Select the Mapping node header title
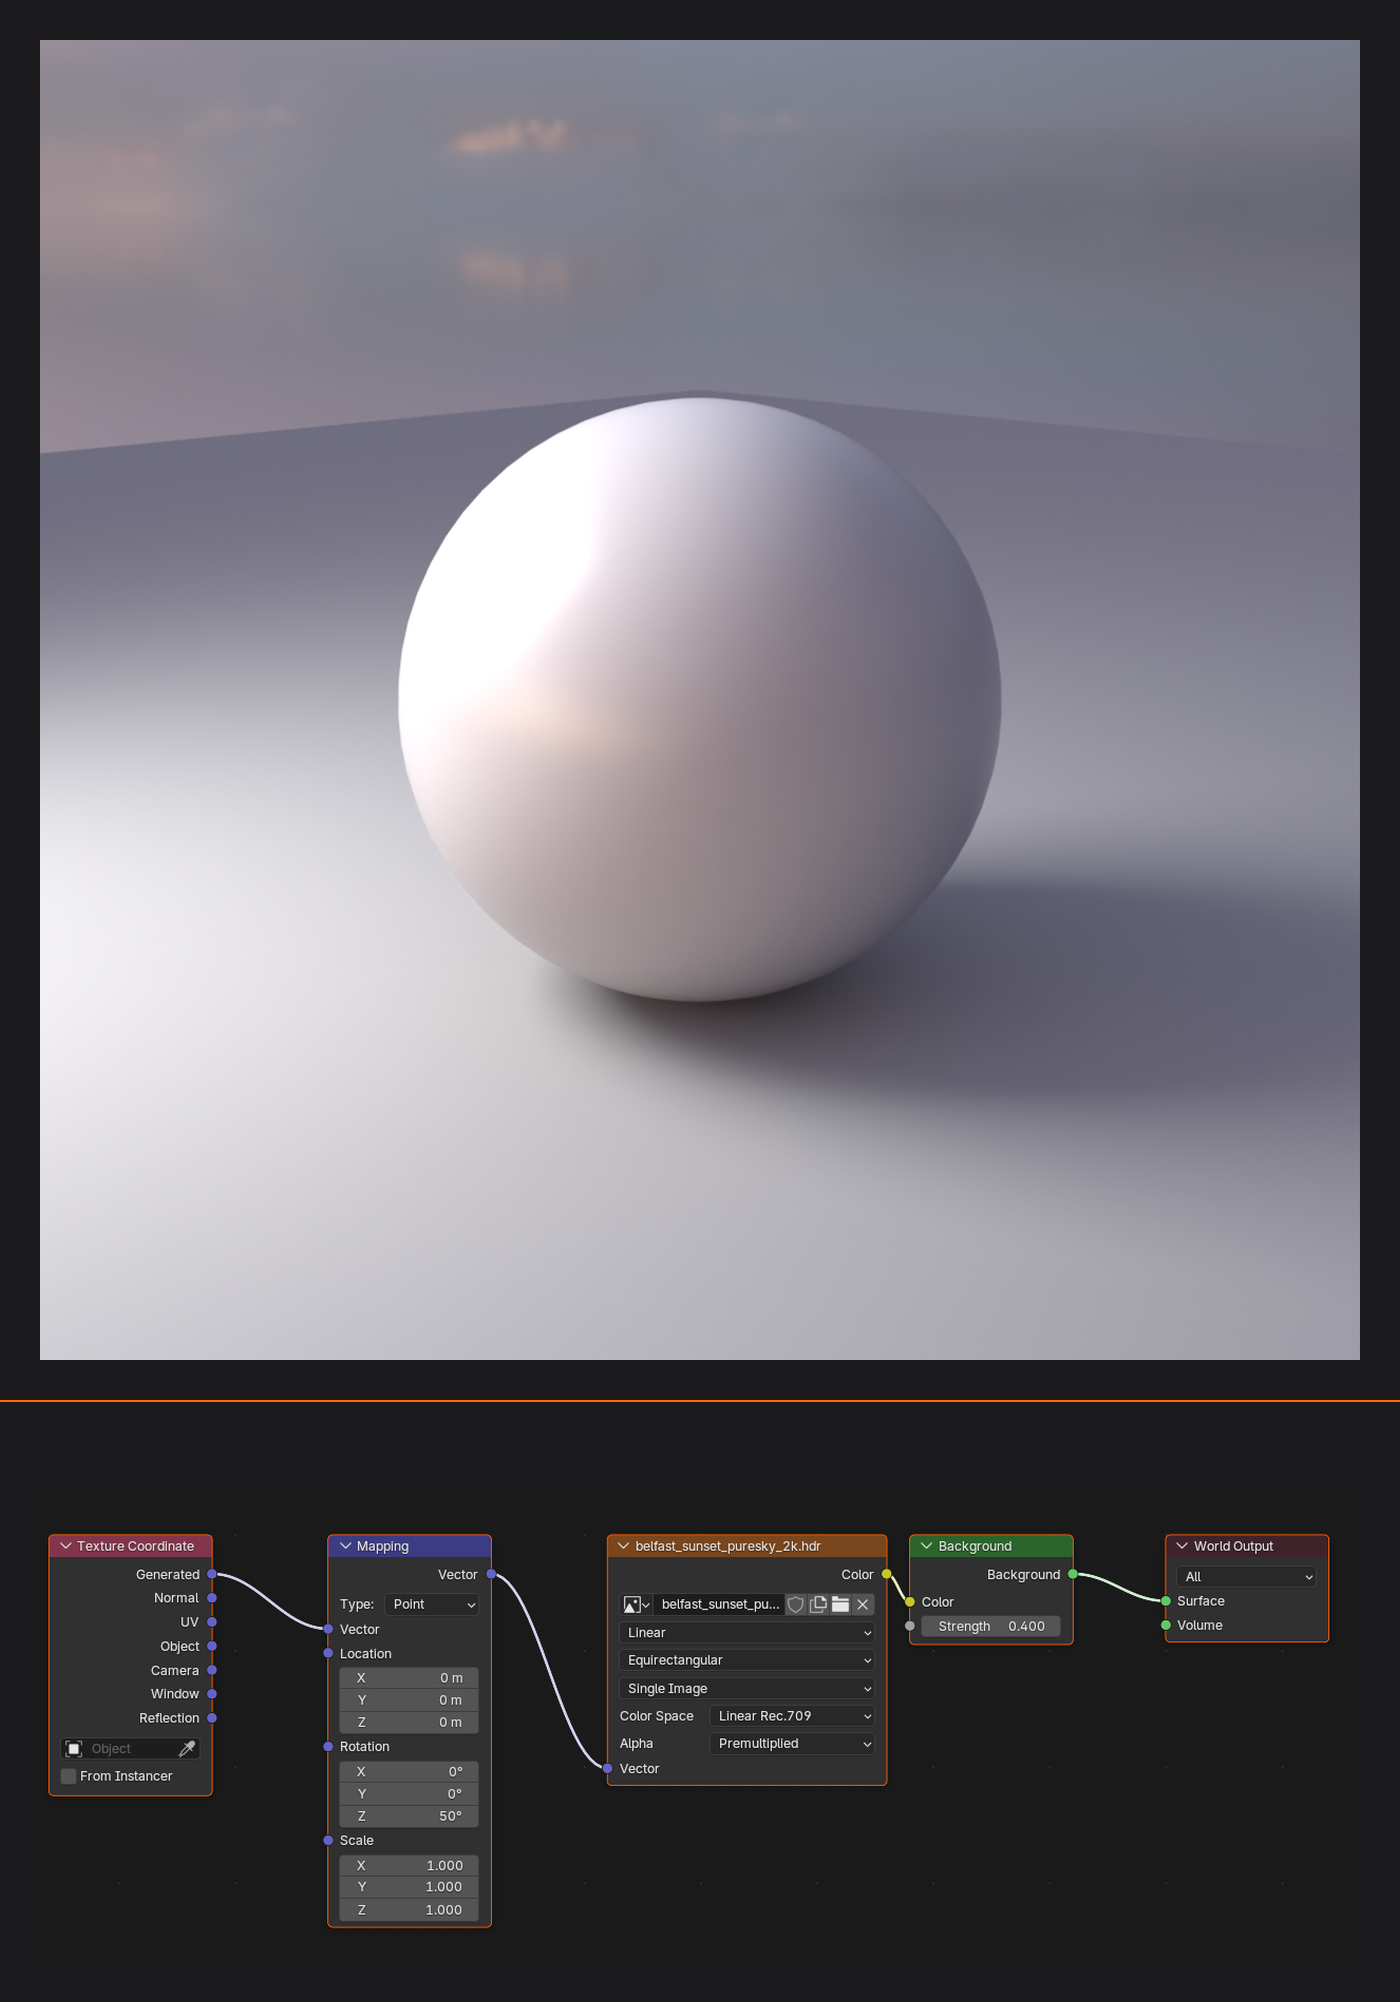This screenshot has height=2002, width=1400. 383,1546
